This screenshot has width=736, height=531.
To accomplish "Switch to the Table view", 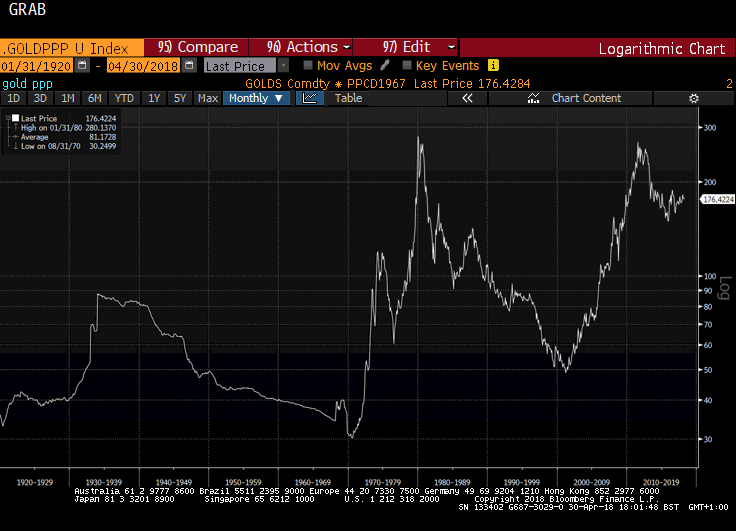I will pyautogui.click(x=348, y=98).
